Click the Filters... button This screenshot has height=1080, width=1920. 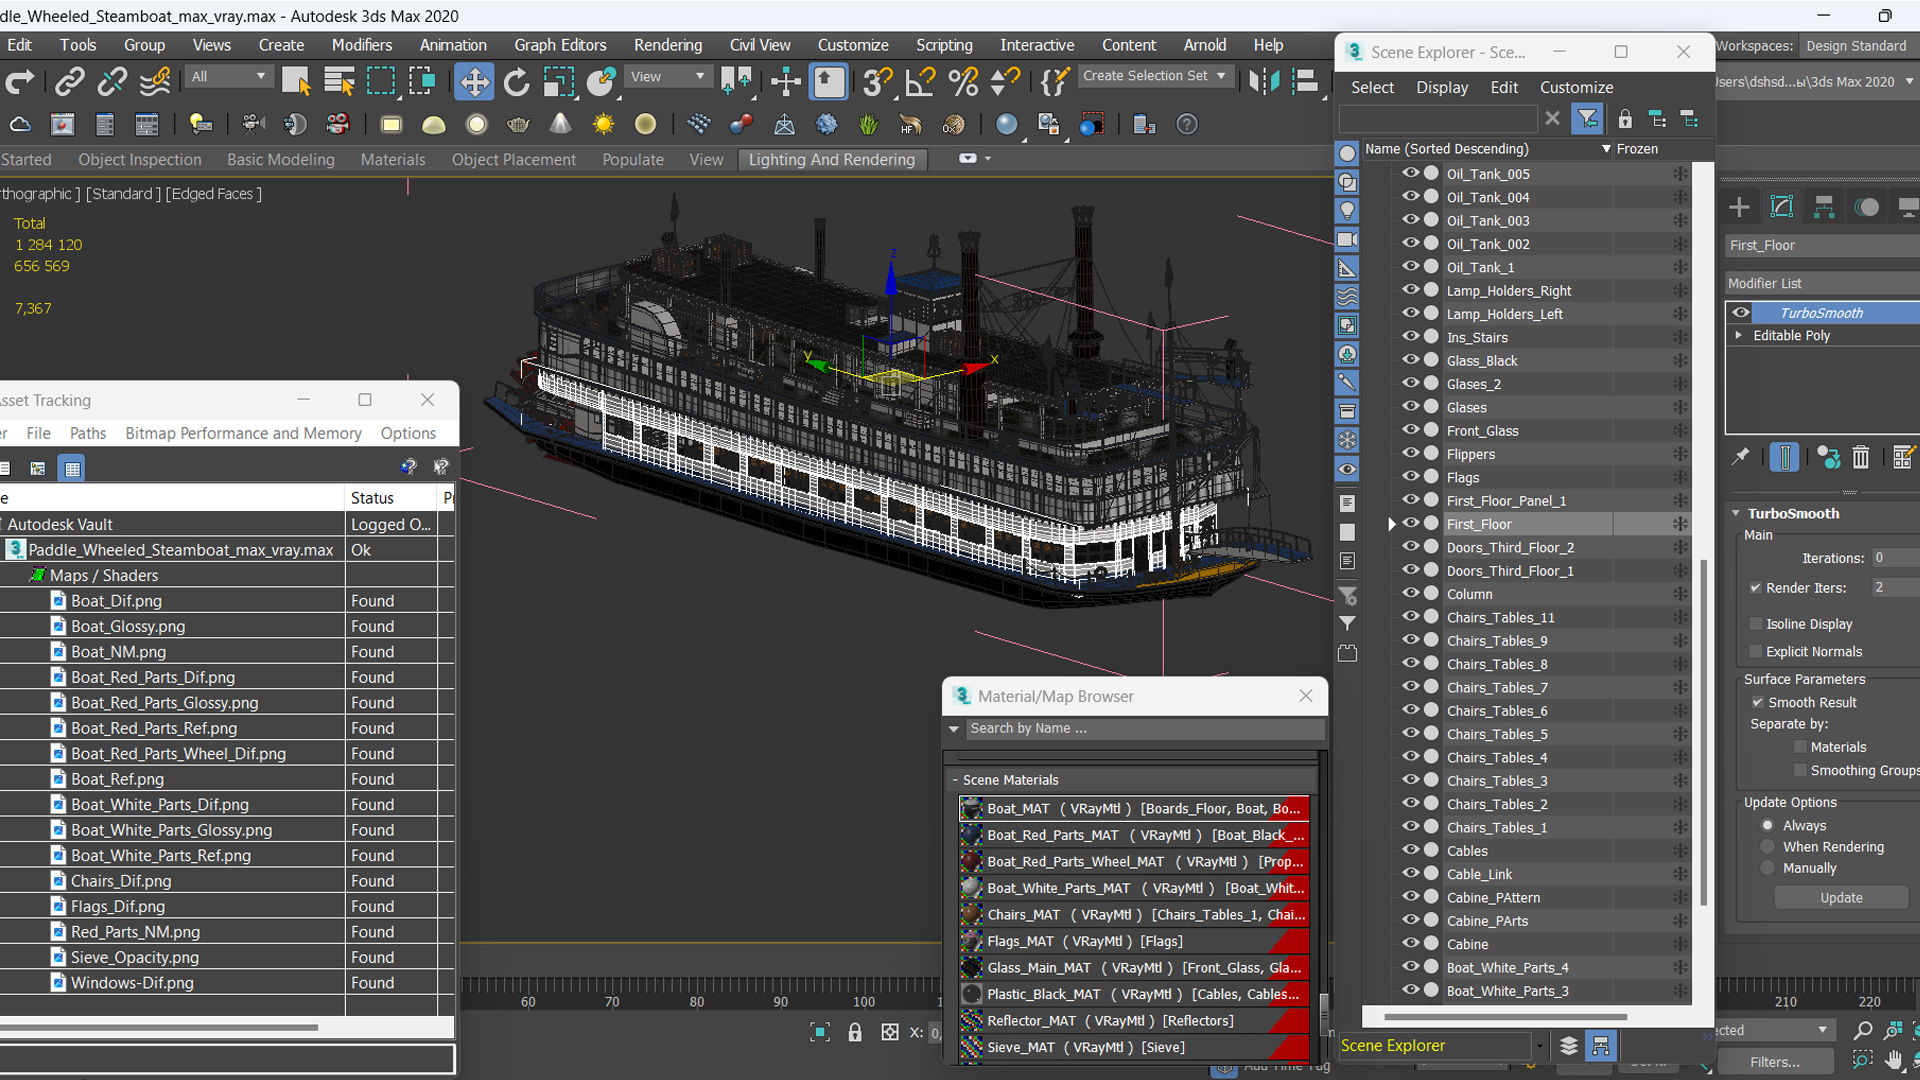1775,1062
